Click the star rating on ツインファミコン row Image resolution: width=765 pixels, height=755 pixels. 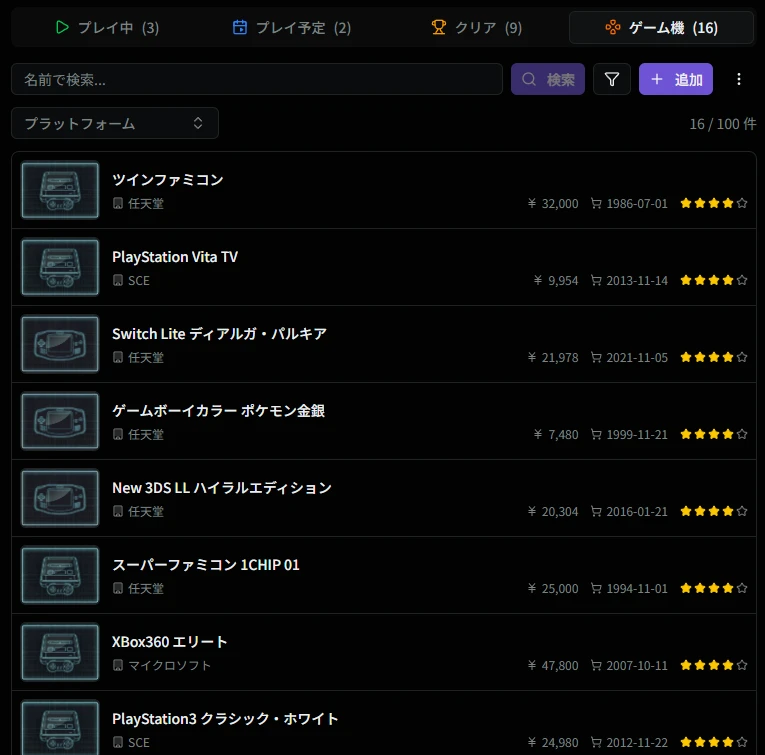pos(714,203)
